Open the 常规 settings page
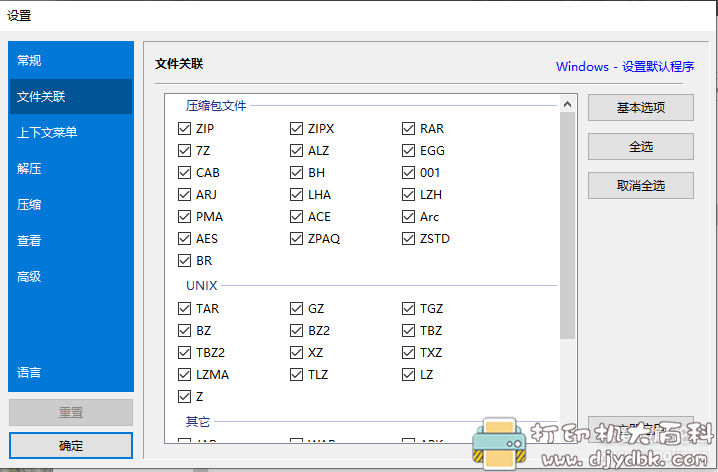Viewport: 718px width, 472px height. [71, 60]
